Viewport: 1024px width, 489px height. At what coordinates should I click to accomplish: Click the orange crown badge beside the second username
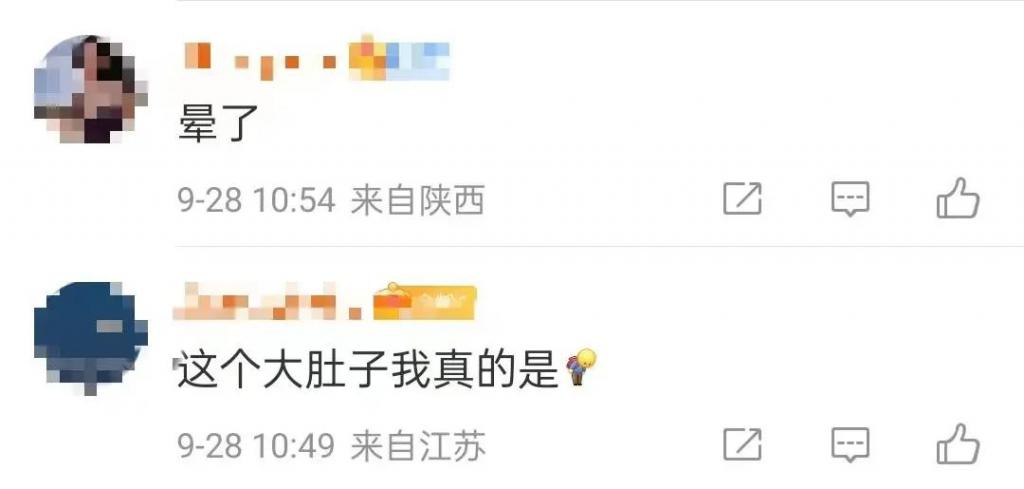(x=424, y=301)
